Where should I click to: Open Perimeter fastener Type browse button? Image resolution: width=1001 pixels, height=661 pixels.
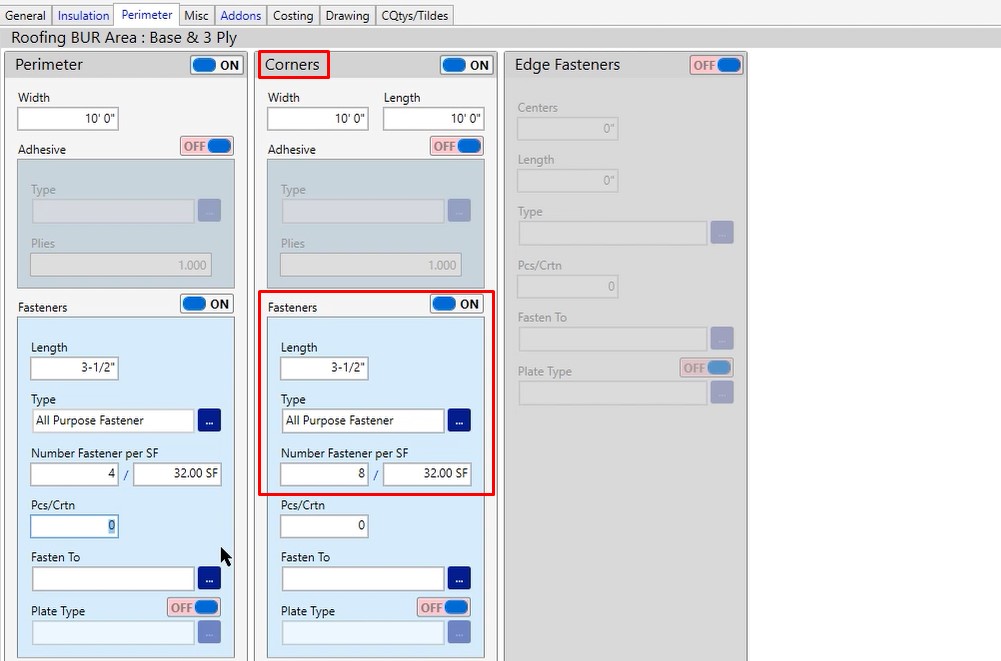coord(209,420)
